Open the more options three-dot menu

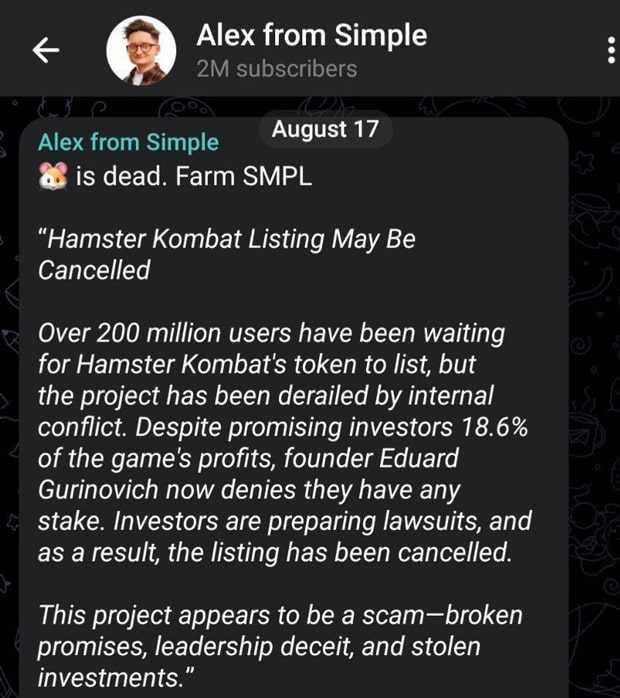pyautogui.click(x=611, y=50)
